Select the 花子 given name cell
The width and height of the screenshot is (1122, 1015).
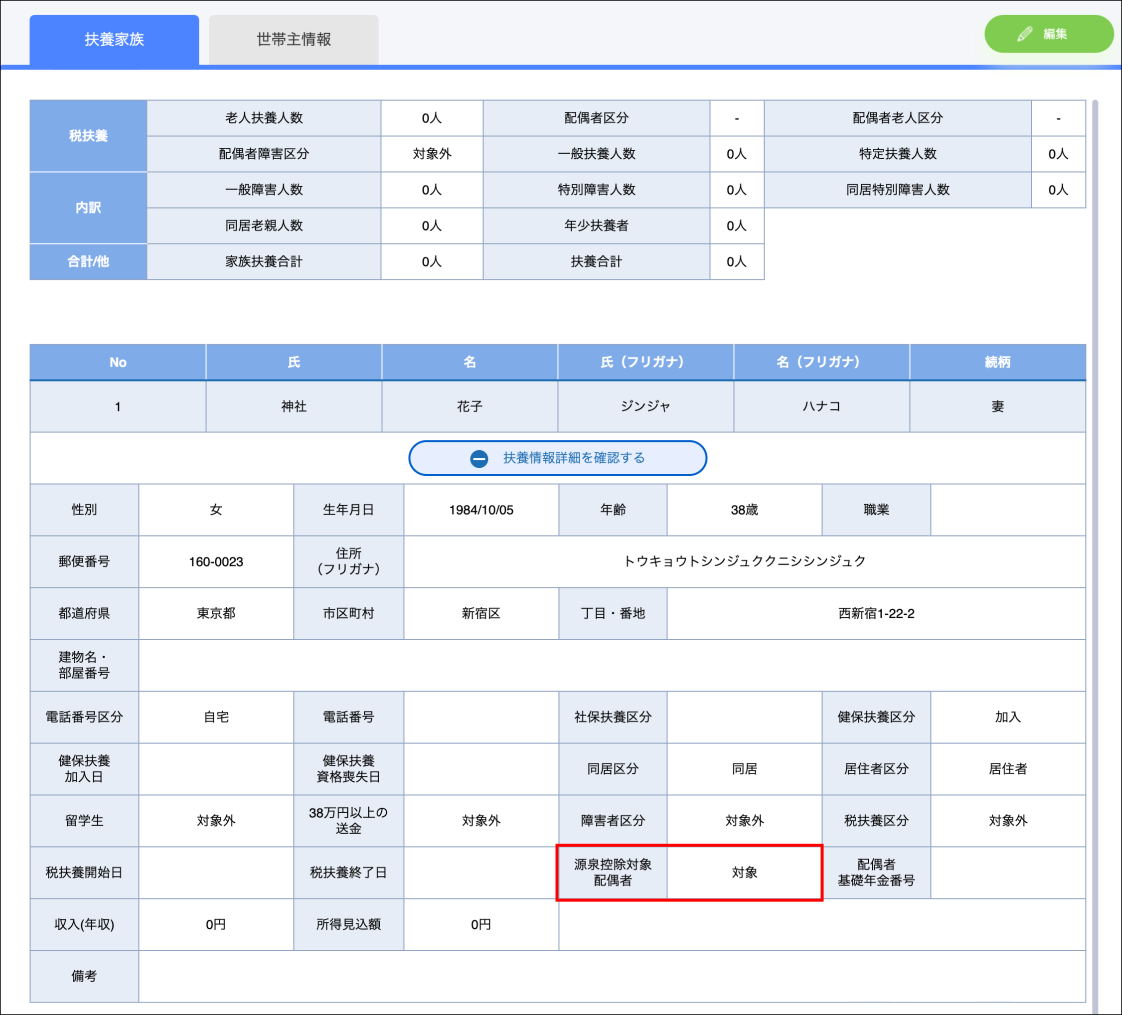tap(470, 407)
